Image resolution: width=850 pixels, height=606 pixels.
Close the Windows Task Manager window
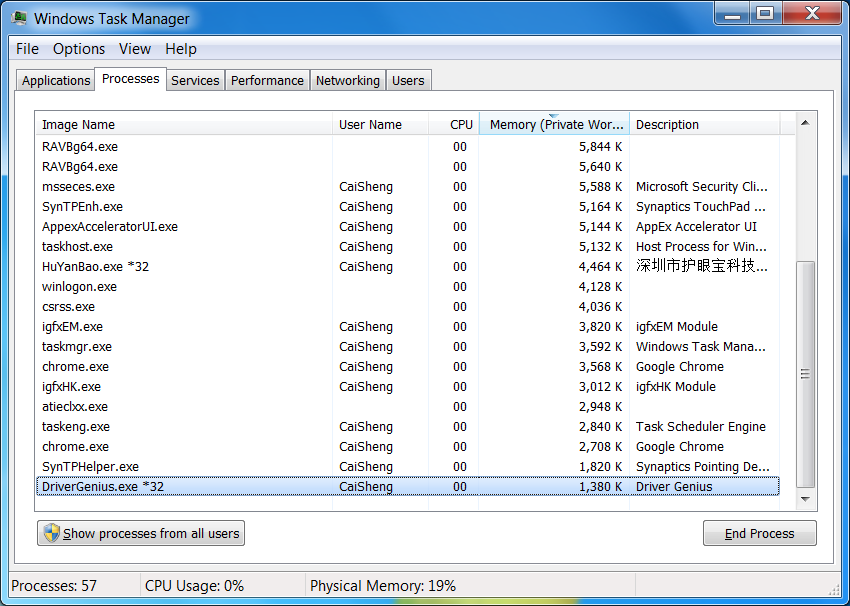click(812, 13)
